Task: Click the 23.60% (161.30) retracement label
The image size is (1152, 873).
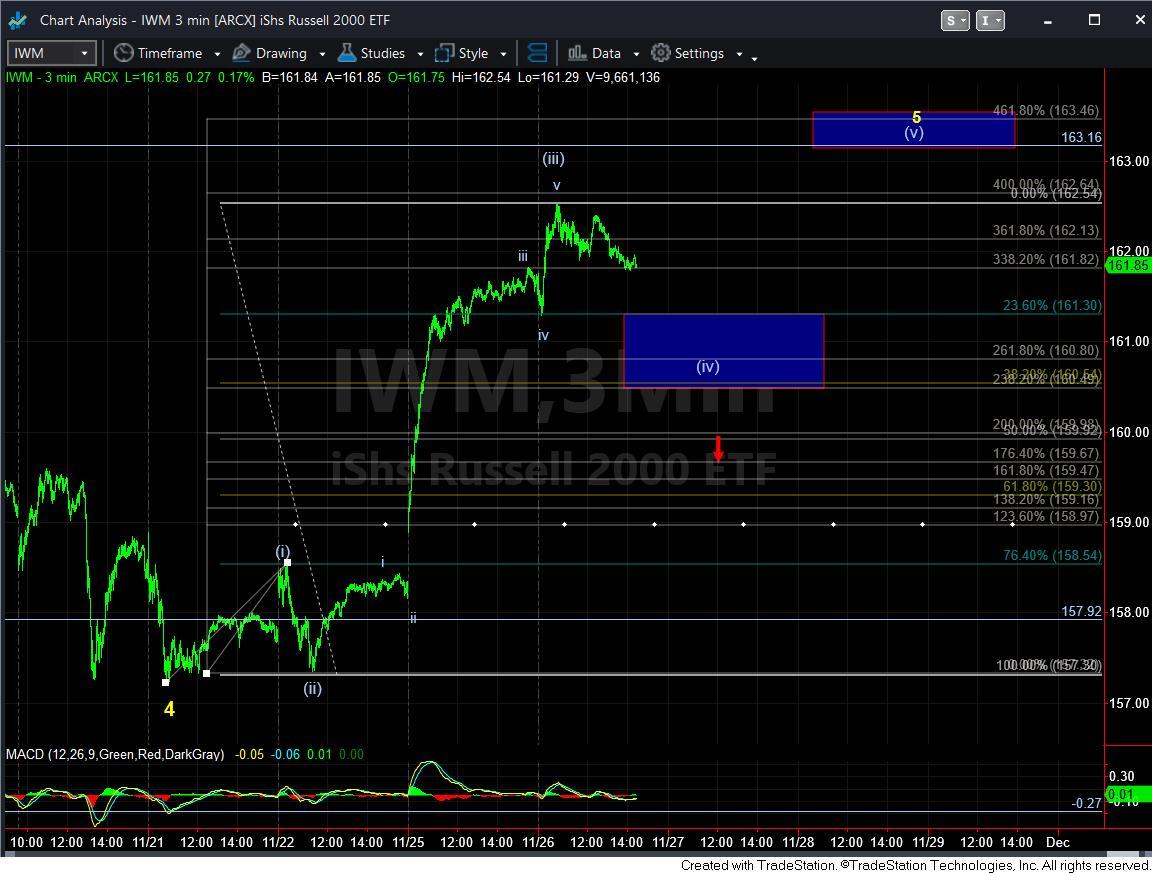Action: click(x=1052, y=305)
